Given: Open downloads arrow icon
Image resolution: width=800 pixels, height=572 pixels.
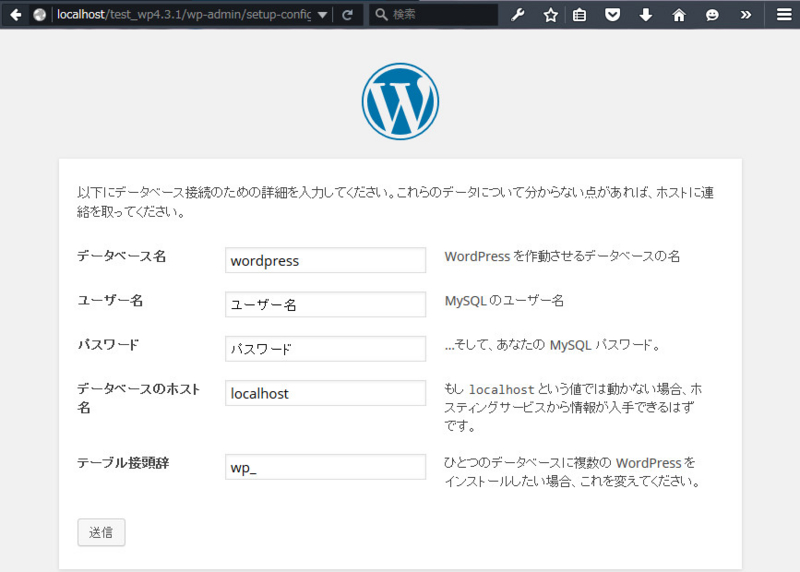Looking at the screenshot, I should coord(645,15).
